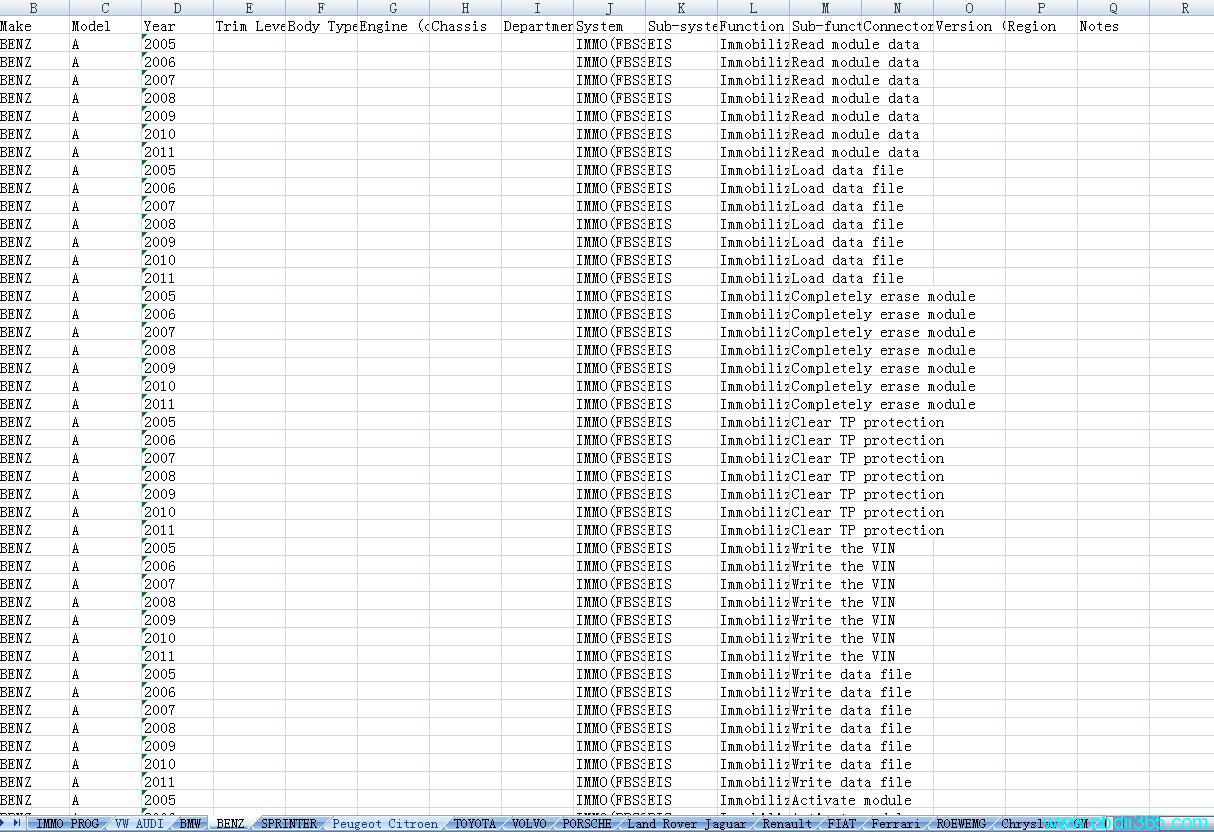Click the first Year cell showing 2005
Image resolution: width=1214 pixels, height=832 pixels.
coord(177,45)
